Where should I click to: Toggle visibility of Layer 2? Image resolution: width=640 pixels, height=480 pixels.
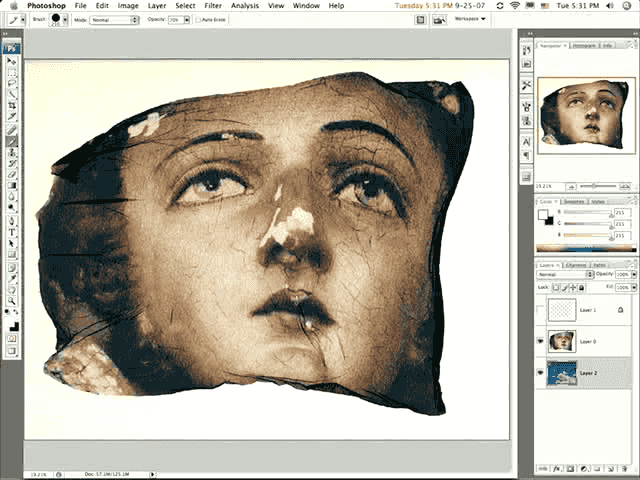click(x=541, y=373)
